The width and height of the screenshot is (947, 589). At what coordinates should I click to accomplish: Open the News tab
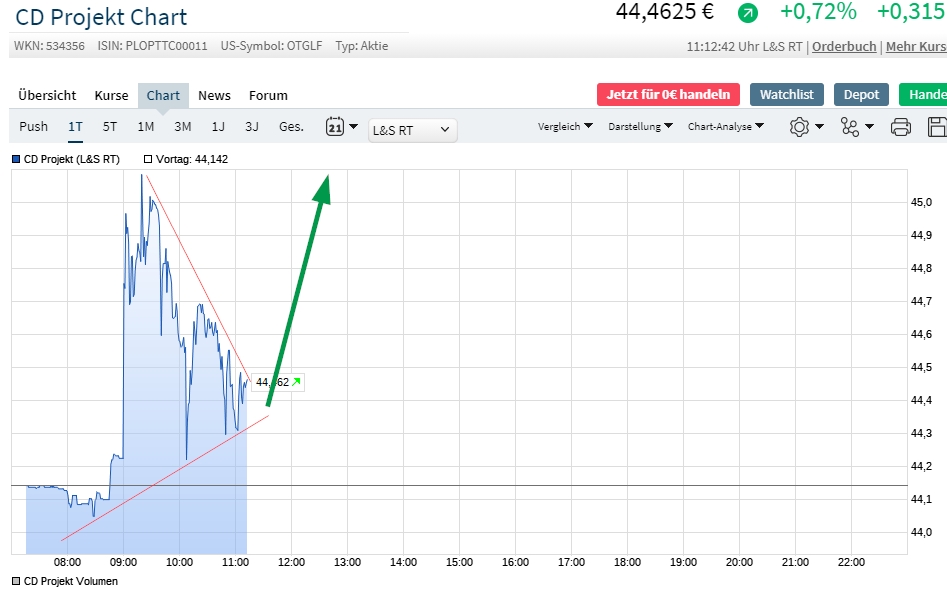(214, 95)
